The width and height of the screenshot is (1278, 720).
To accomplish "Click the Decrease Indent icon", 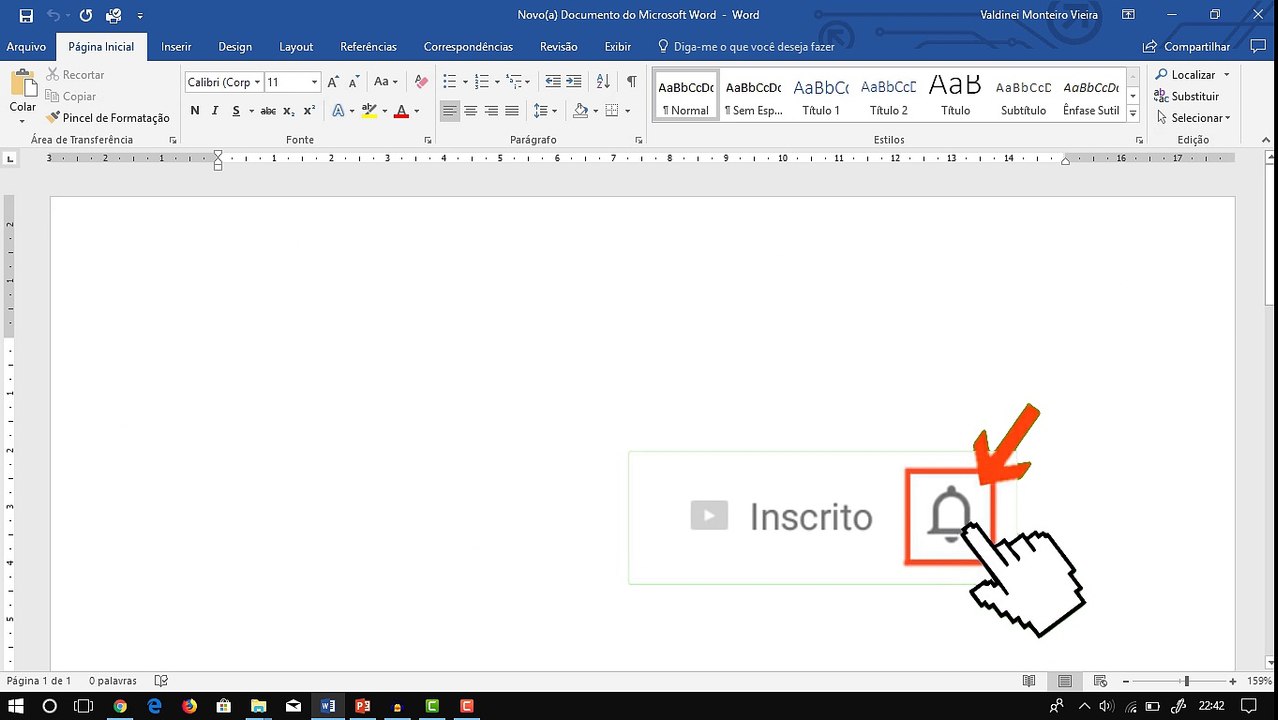I will (552, 82).
